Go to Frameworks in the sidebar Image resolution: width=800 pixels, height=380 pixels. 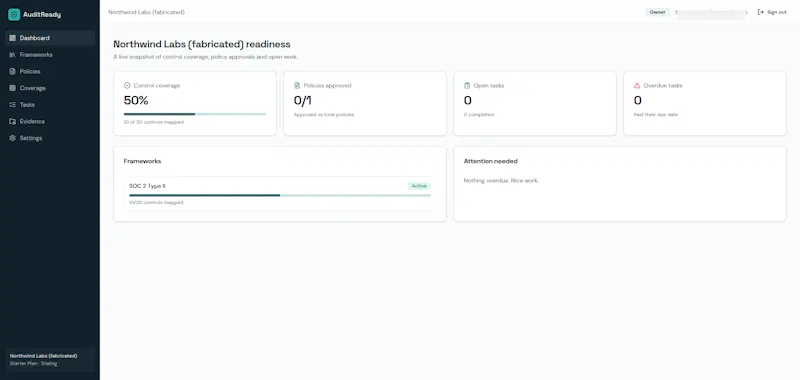[50, 55]
